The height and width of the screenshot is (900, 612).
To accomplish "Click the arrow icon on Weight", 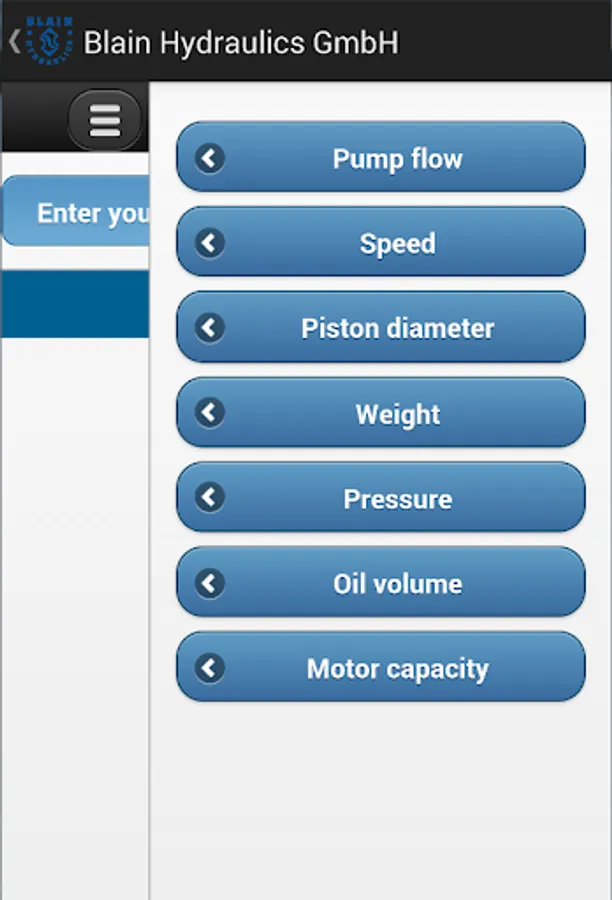I will click(x=210, y=412).
